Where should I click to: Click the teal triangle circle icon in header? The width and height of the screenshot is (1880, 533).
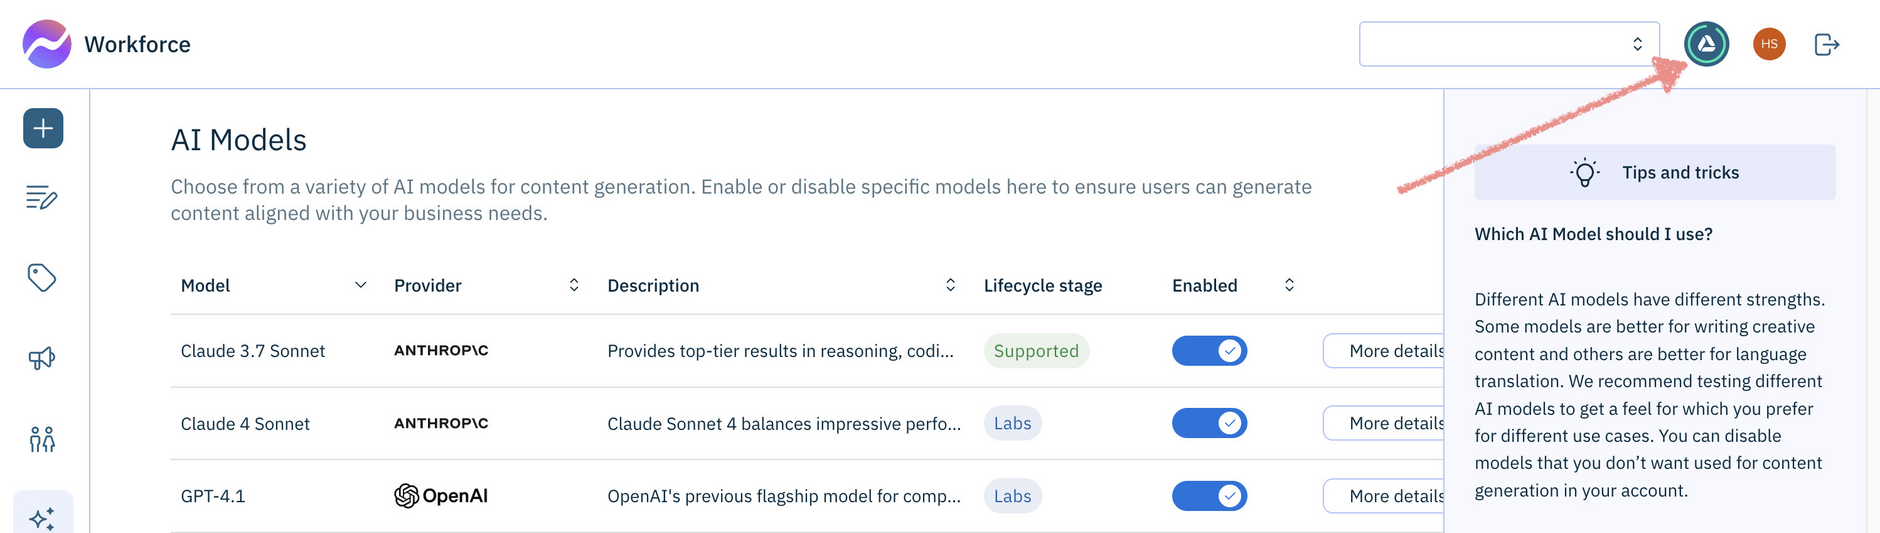point(1706,44)
